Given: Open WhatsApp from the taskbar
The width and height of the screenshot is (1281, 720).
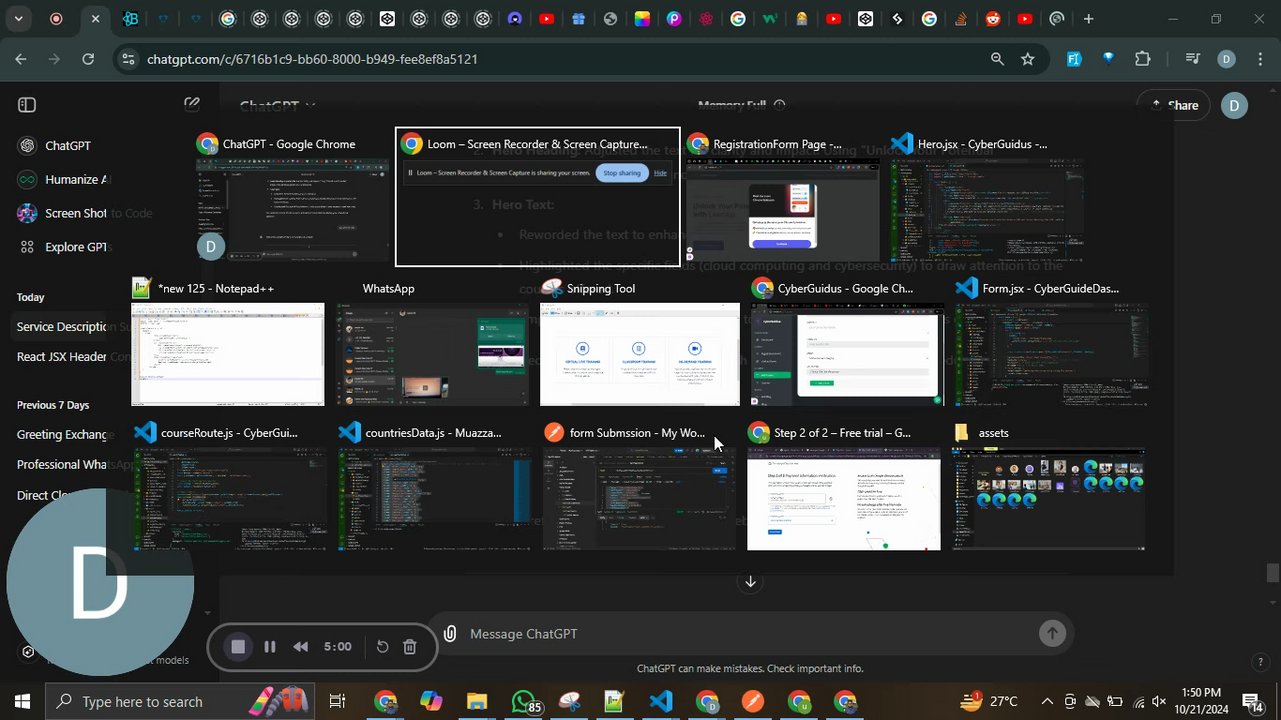Looking at the screenshot, I should click(x=524, y=702).
